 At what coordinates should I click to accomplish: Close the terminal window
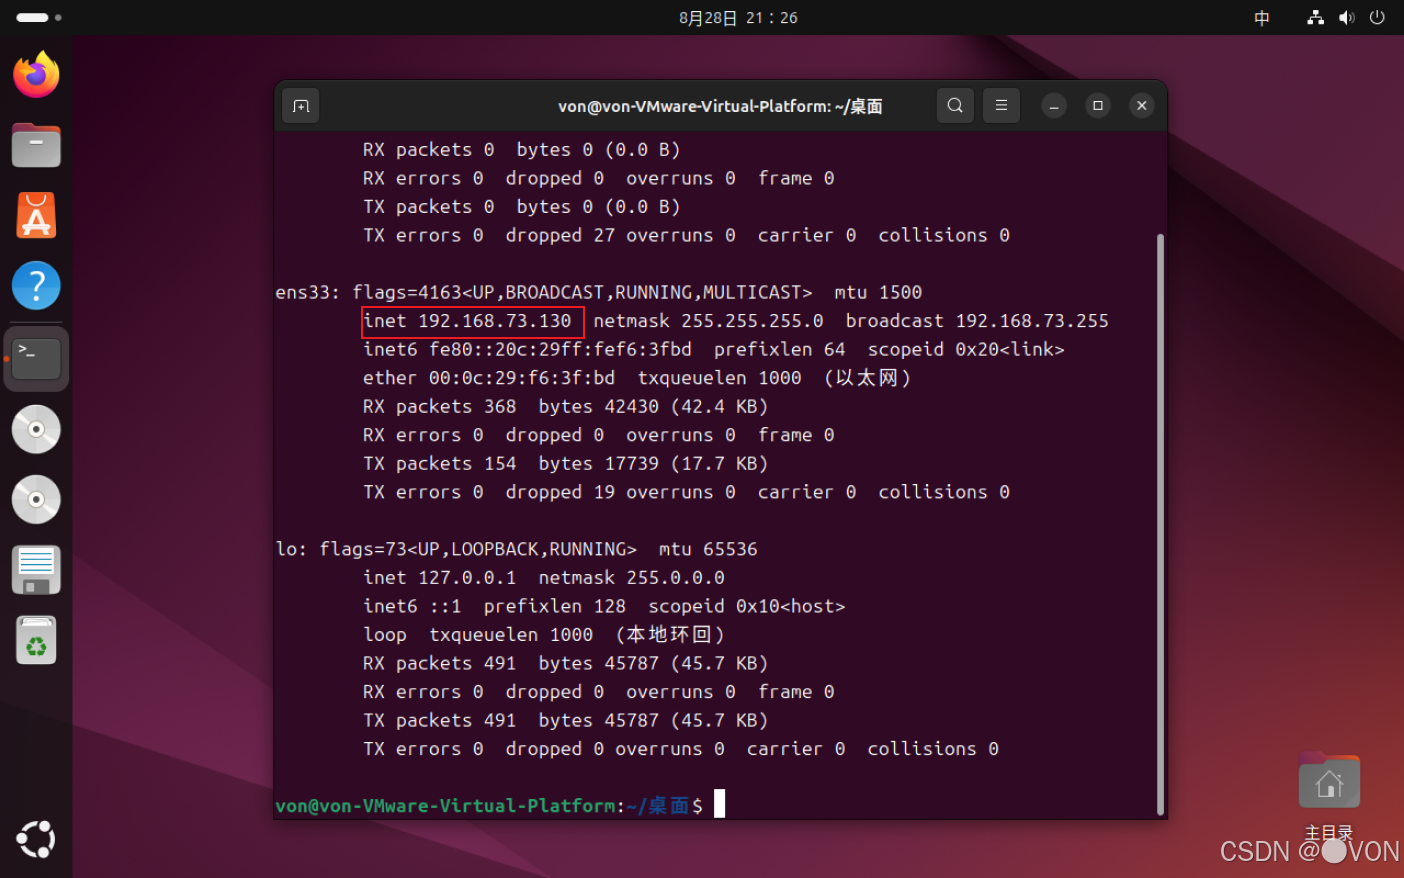pos(1142,106)
